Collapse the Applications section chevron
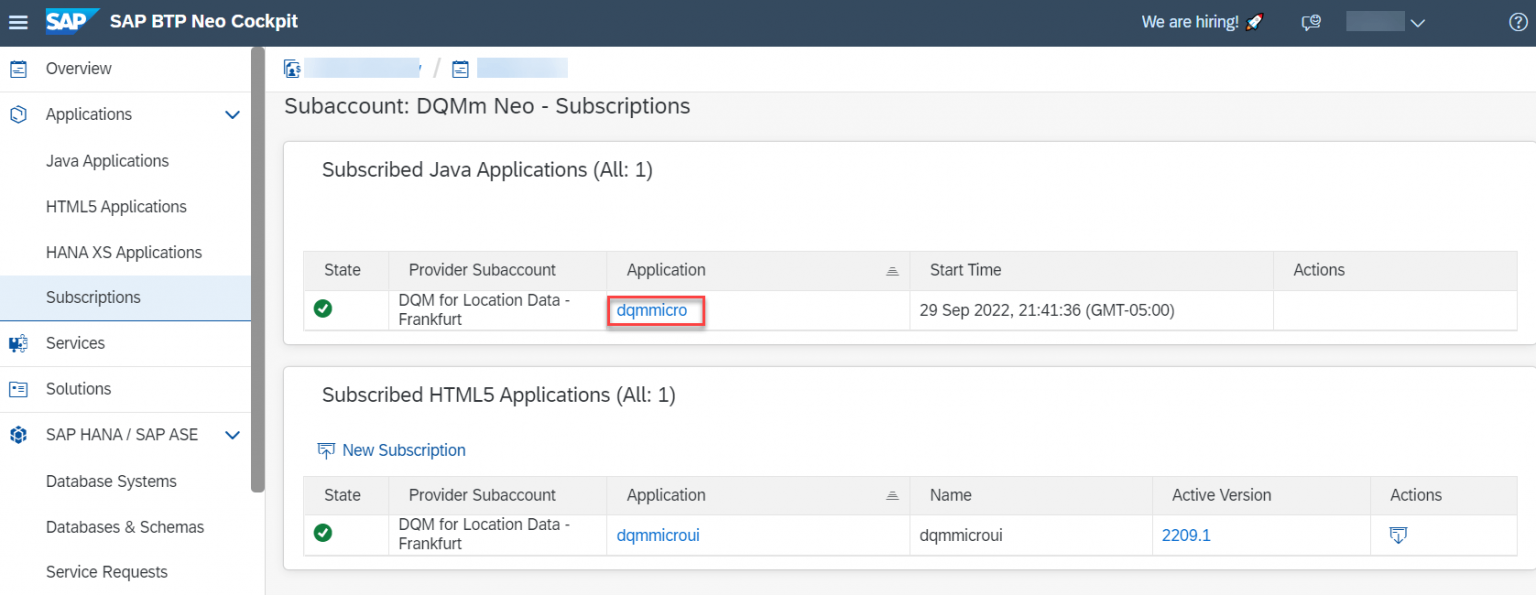 232,114
